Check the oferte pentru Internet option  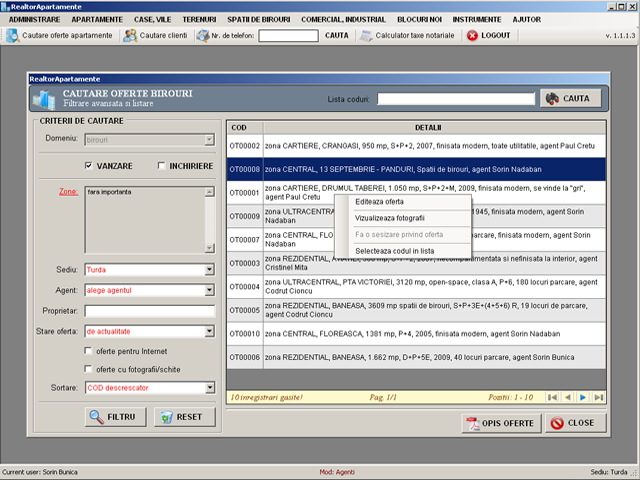click(89, 351)
